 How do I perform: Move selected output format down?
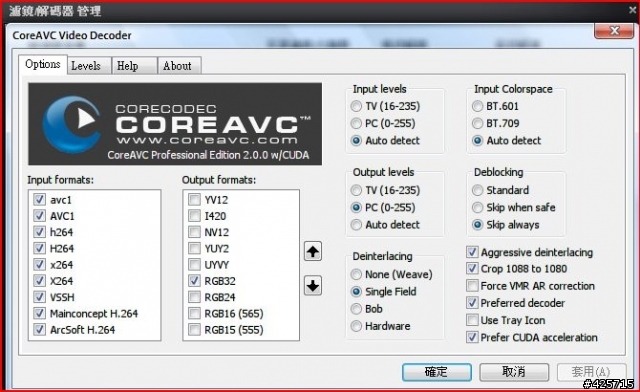point(313,285)
